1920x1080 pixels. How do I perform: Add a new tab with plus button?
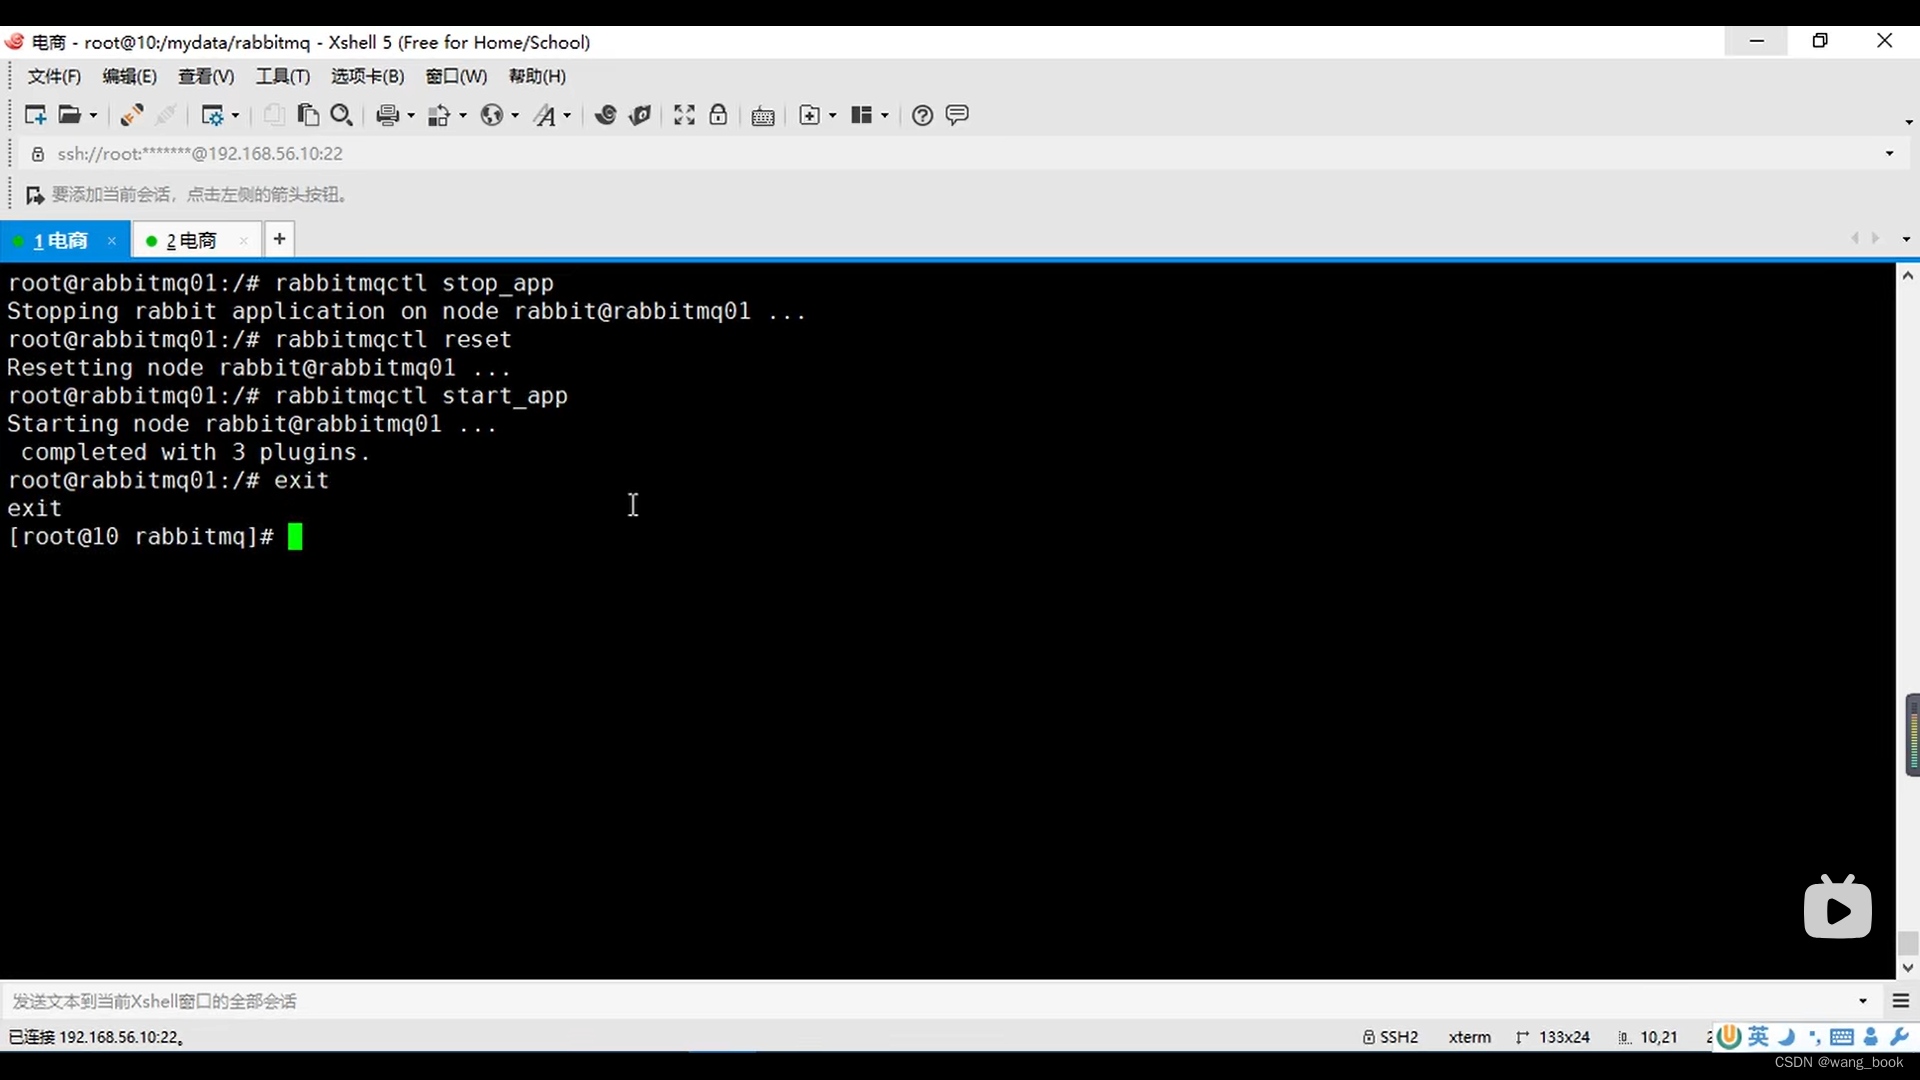(x=280, y=239)
